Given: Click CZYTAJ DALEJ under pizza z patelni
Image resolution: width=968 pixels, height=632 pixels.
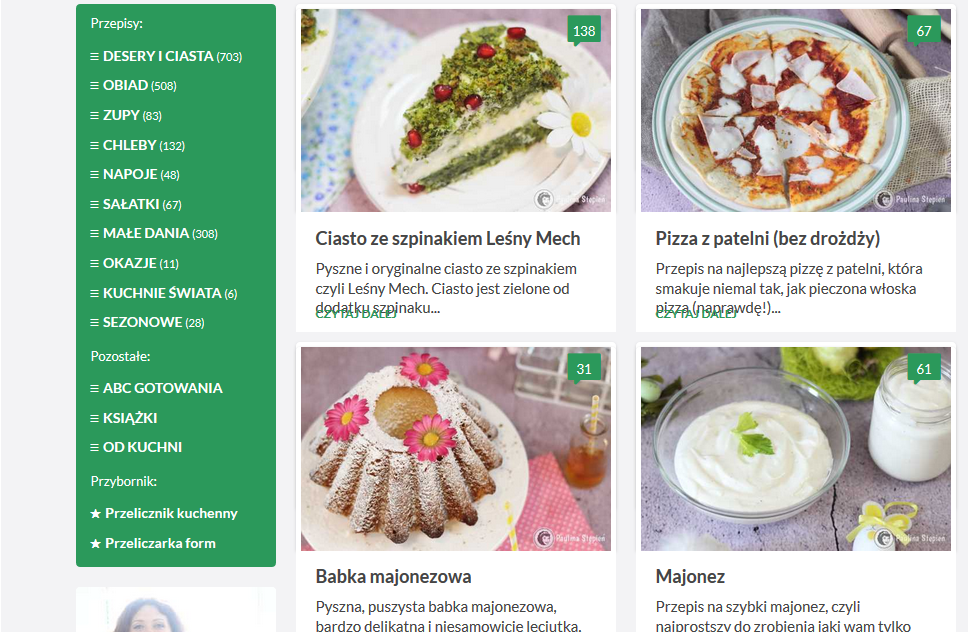Looking at the screenshot, I should coord(696,314).
